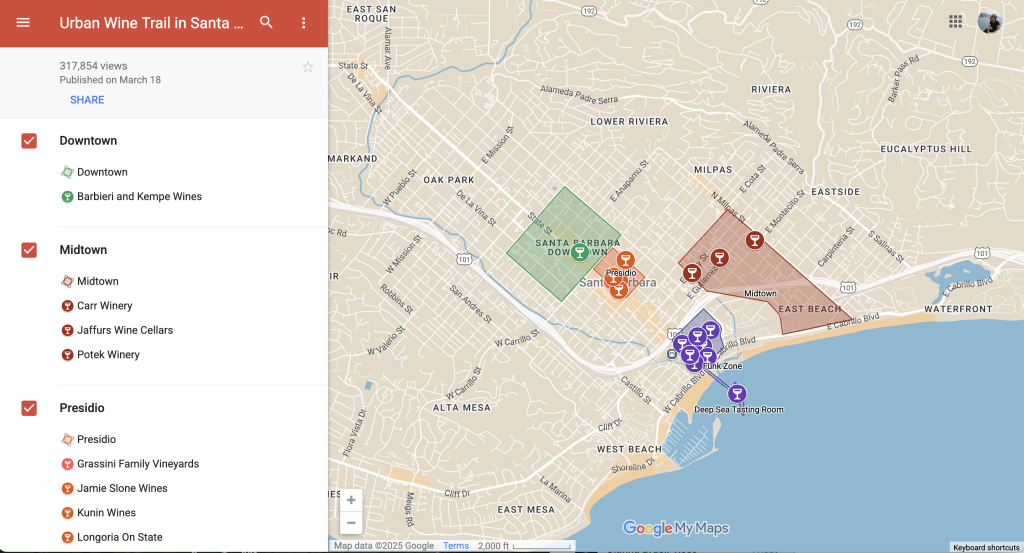Click the orange wine marker above Presidio label
This screenshot has width=1024, height=553.
coord(625,260)
